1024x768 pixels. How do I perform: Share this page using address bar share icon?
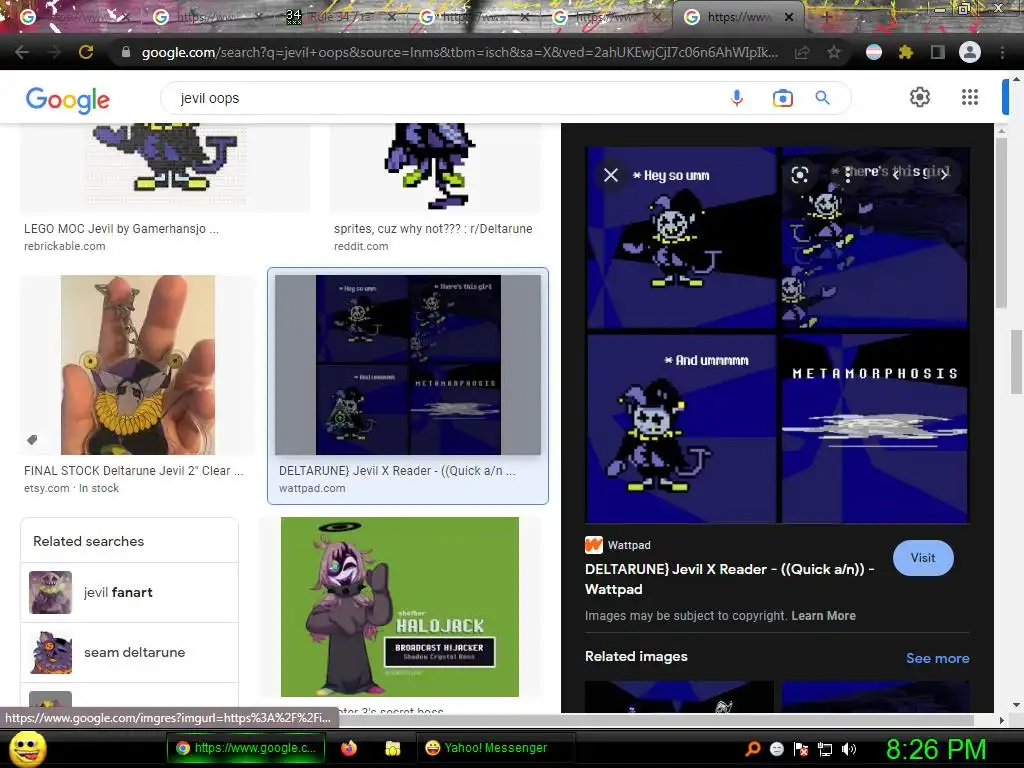click(x=802, y=53)
